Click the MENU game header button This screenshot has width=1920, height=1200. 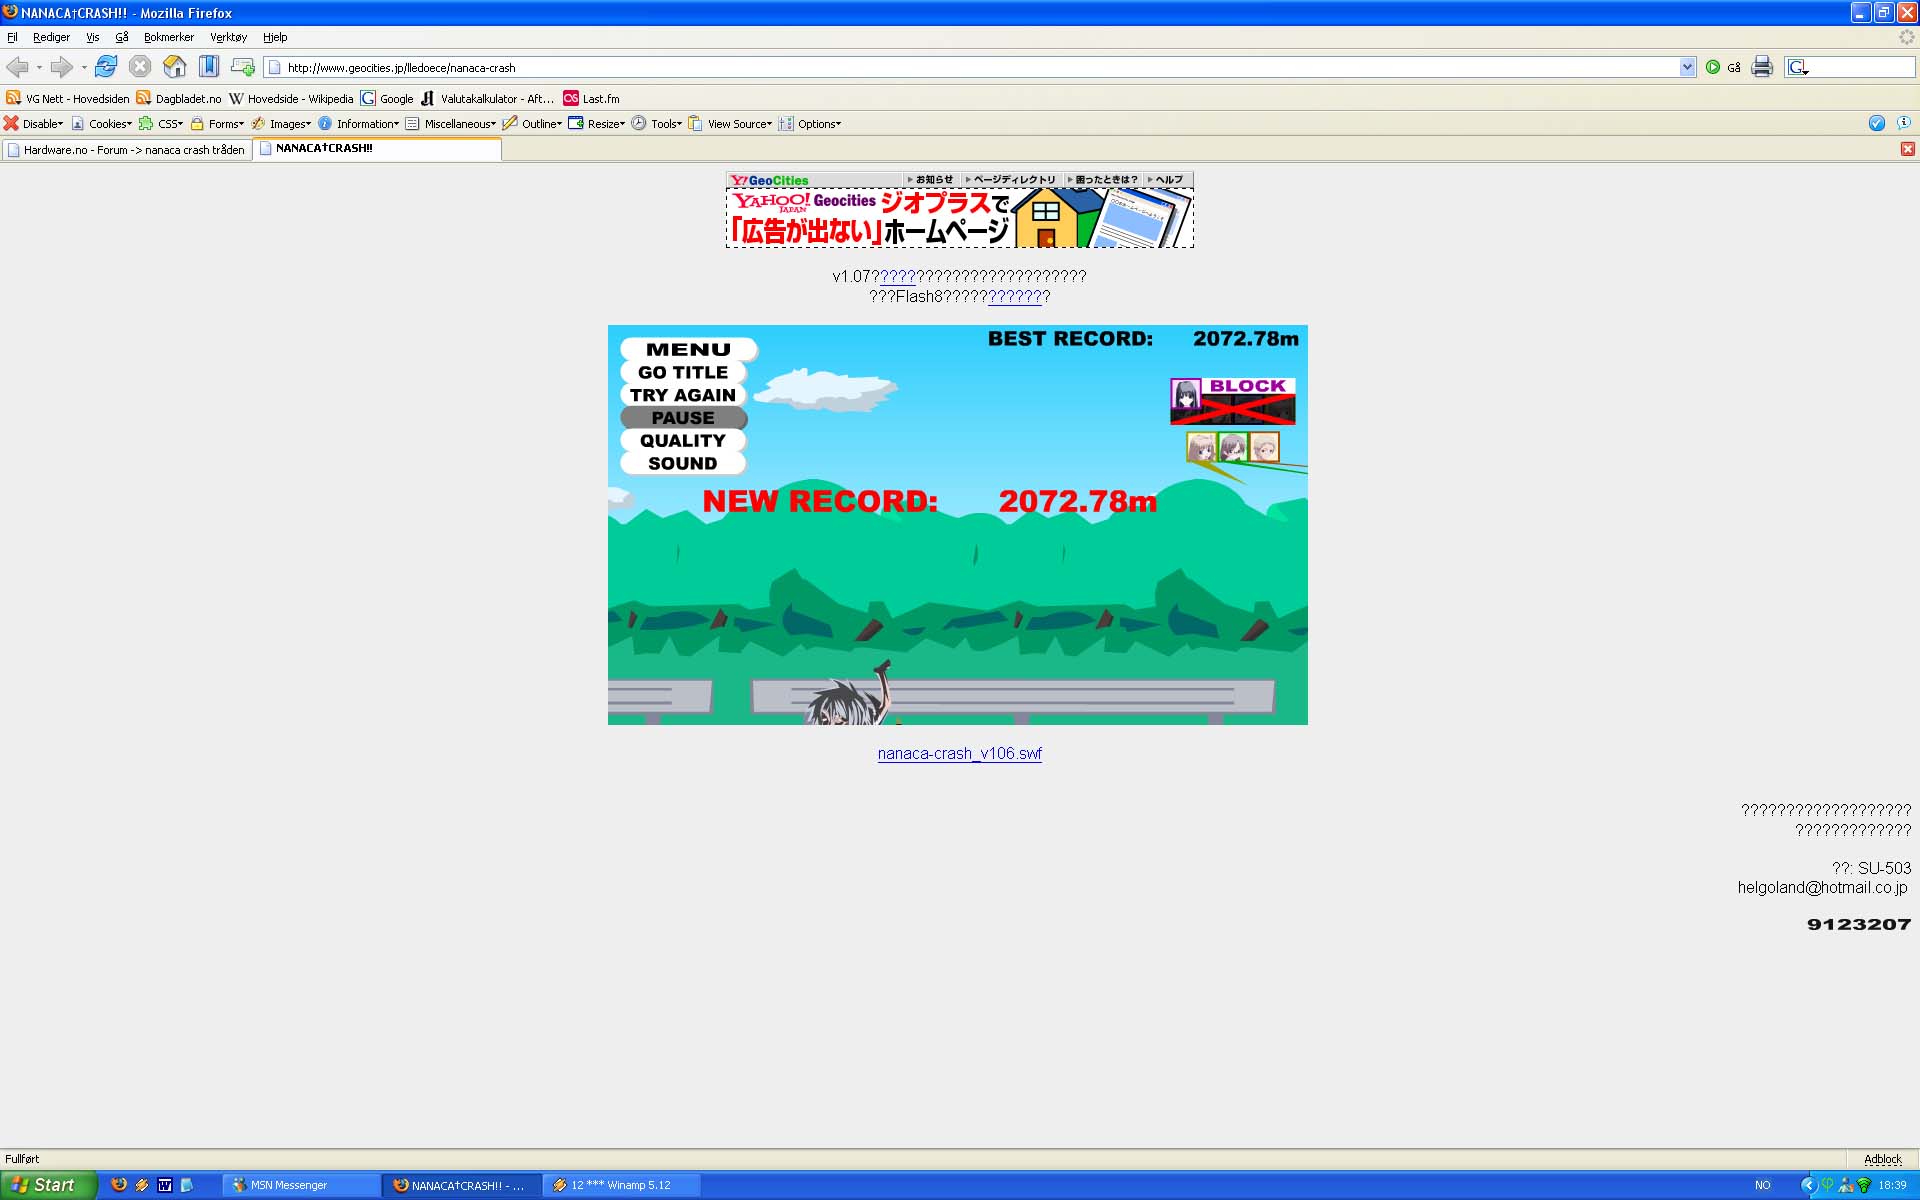coord(688,349)
